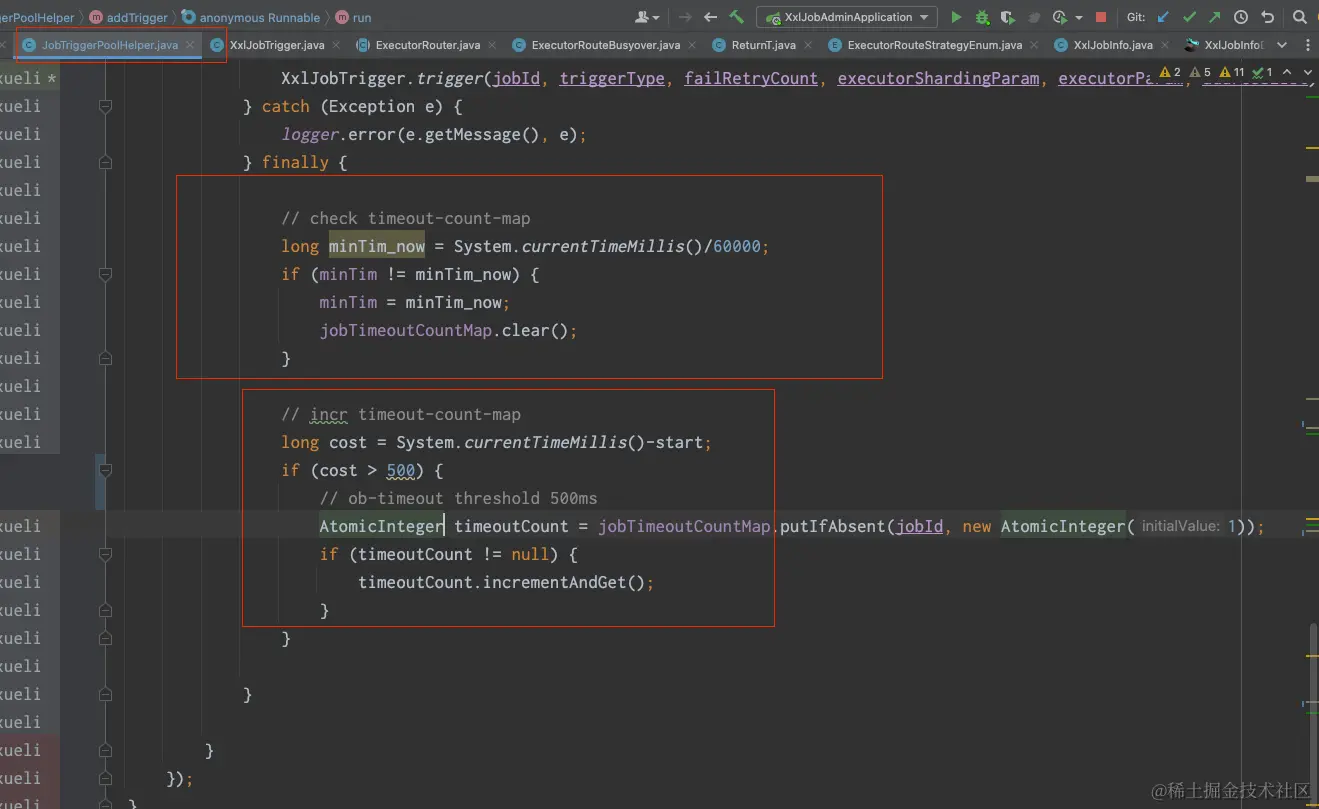The width and height of the screenshot is (1319, 809).
Task: Jump to previous highlighted problem arrow
Action: click(x=1286, y=72)
